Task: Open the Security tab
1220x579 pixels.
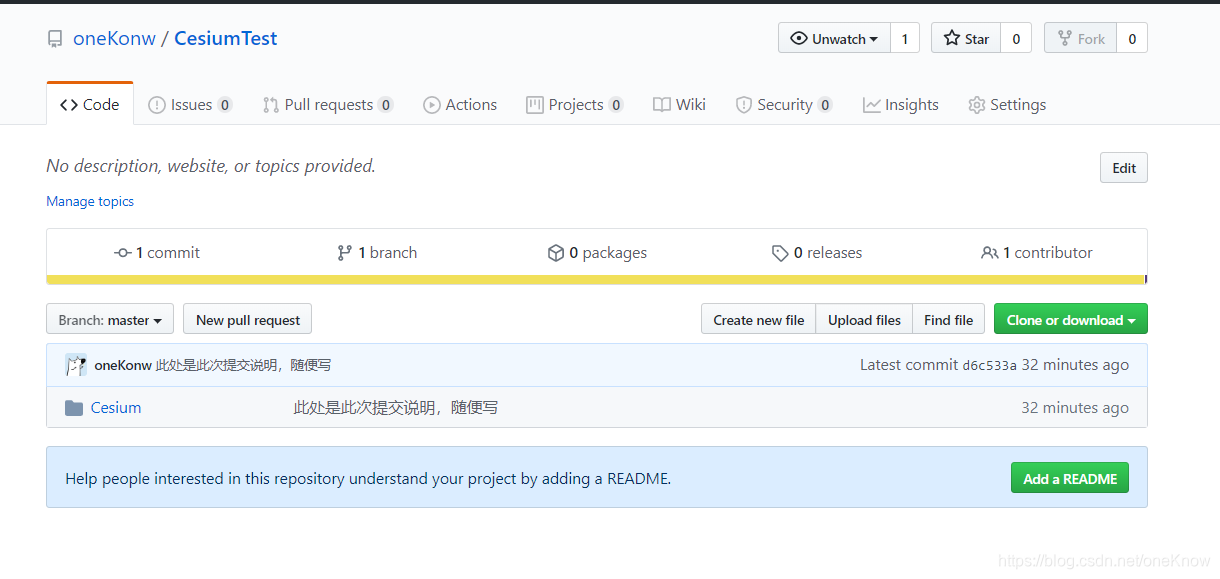Action: point(785,105)
